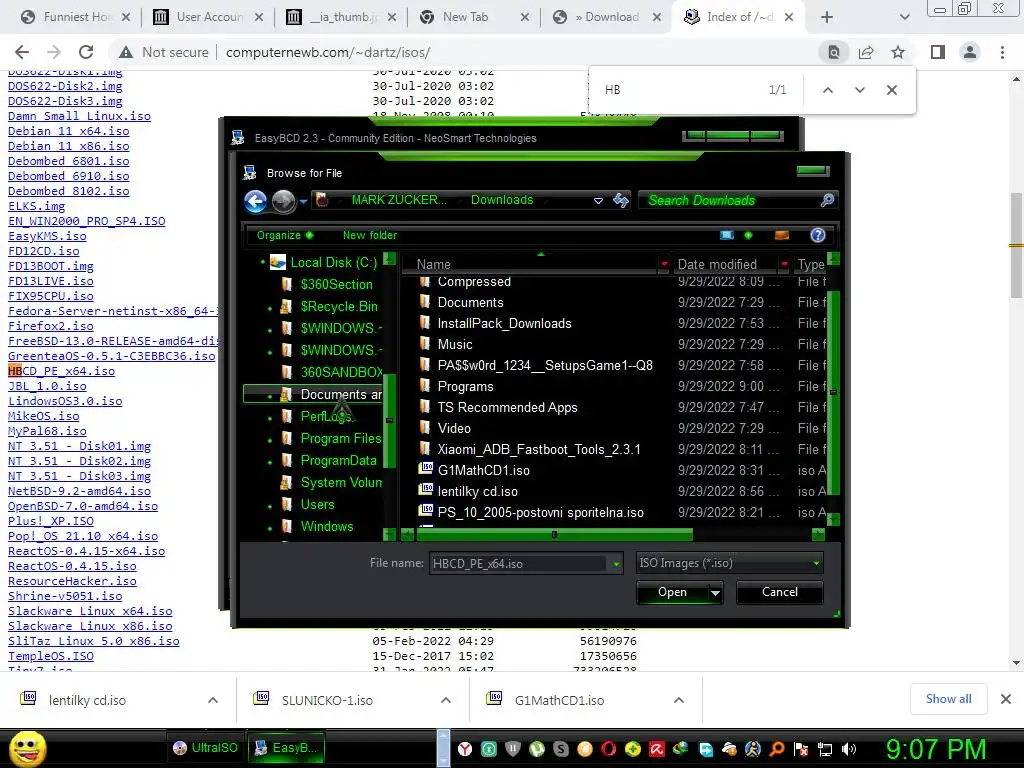Click Cancel in Browse for File
This screenshot has width=1024, height=768.
[x=780, y=592]
